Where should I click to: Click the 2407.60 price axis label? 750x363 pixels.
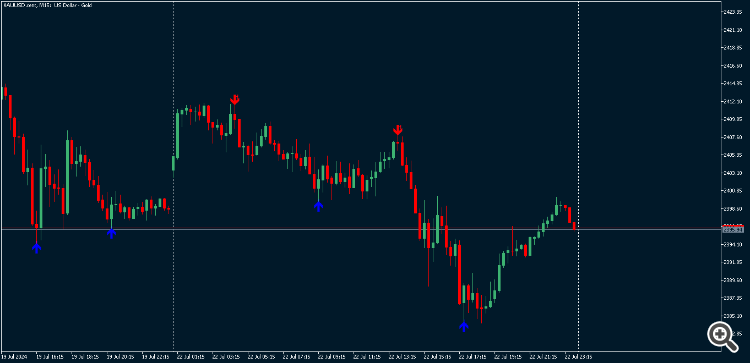(x=733, y=137)
